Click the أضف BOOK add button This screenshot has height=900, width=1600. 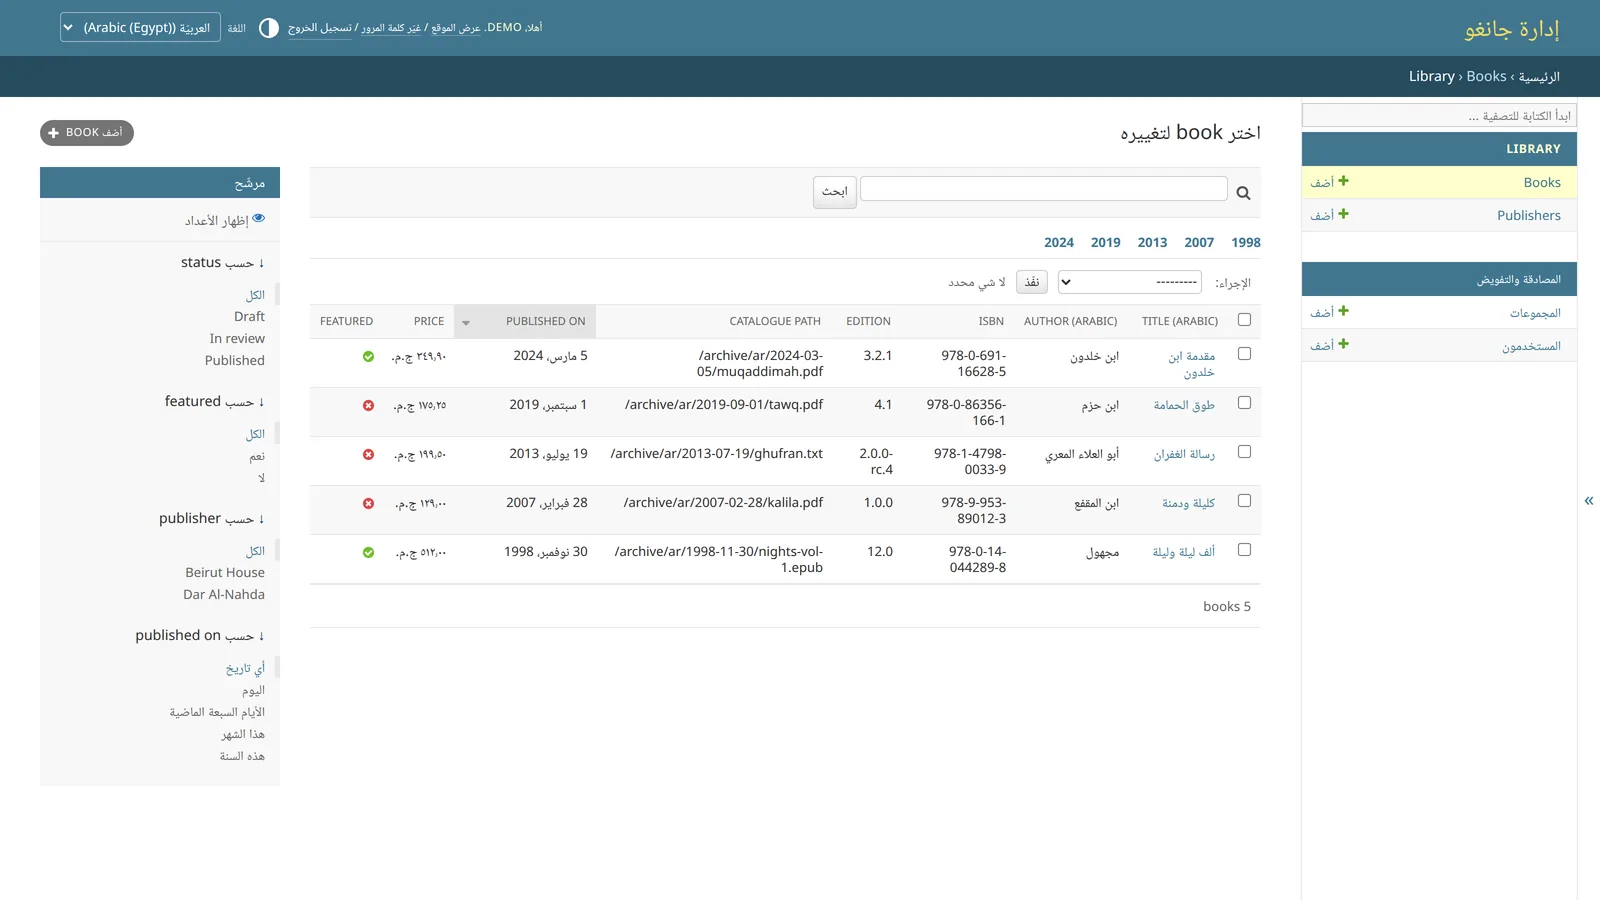click(x=87, y=132)
